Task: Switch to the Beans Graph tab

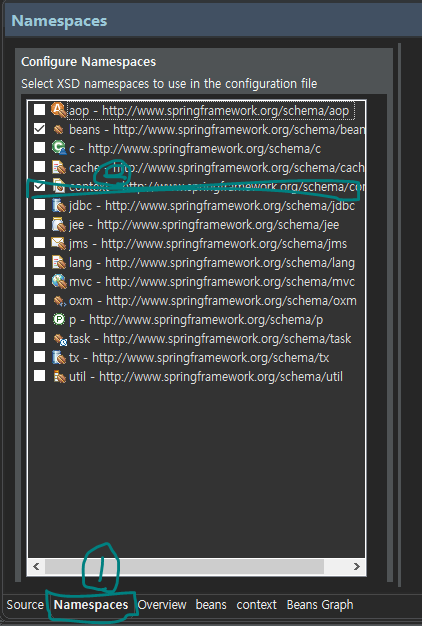Action: (320, 604)
